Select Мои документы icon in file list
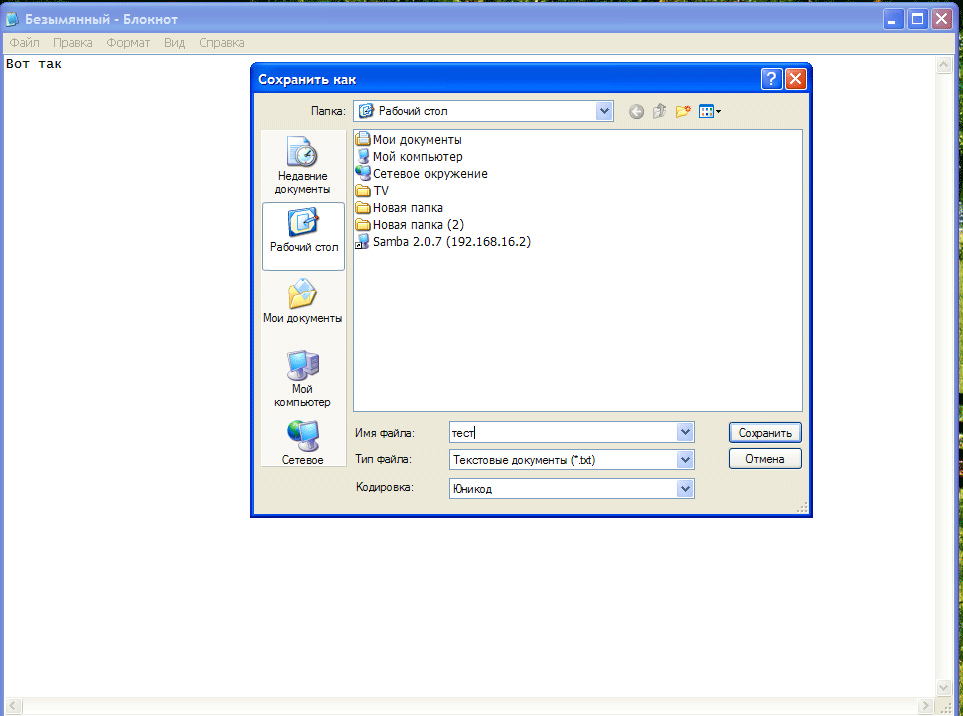Viewport: 963px width, 716px height. (x=363, y=139)
